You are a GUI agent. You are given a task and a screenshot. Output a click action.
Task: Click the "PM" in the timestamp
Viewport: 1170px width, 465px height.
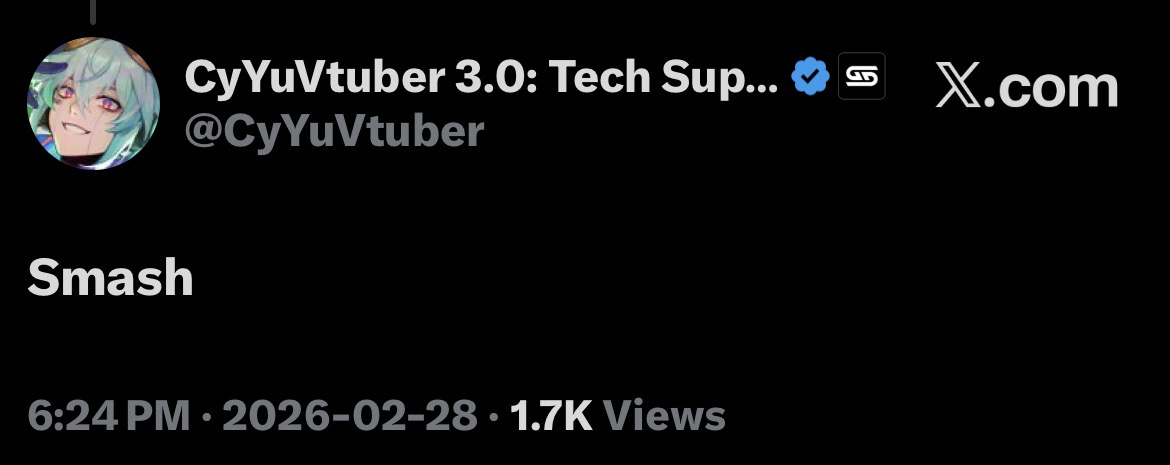point(158,416)
